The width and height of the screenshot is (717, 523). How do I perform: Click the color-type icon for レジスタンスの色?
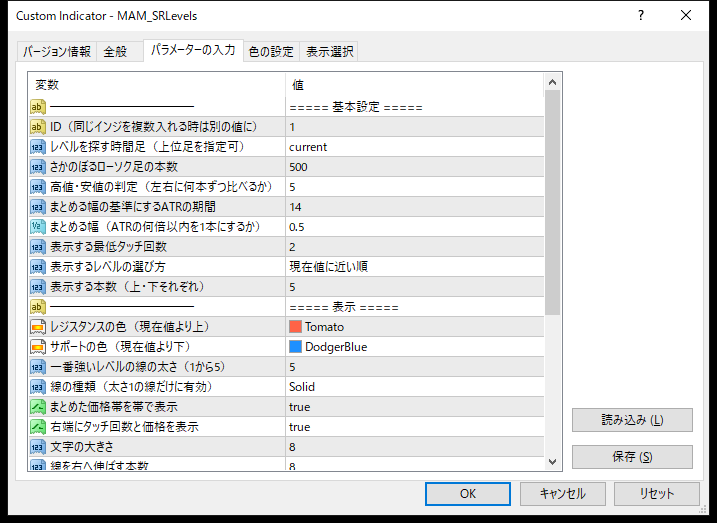click(x=38, y=327)
